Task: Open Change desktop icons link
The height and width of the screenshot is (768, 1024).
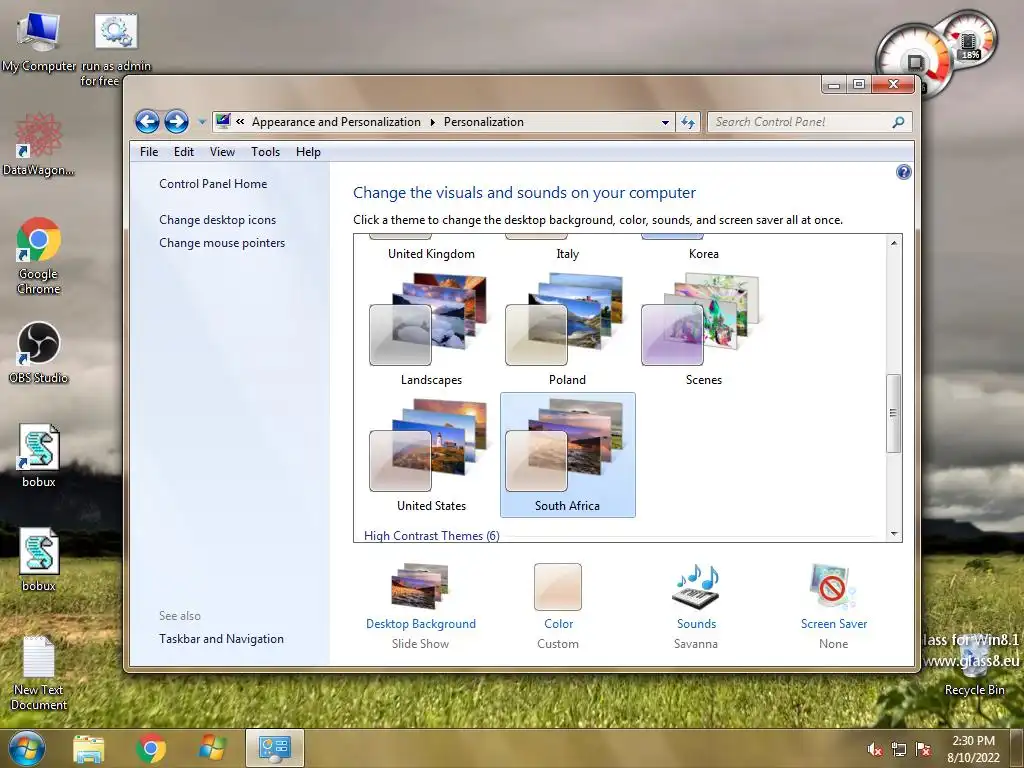Action: click(x=217, y=220)
